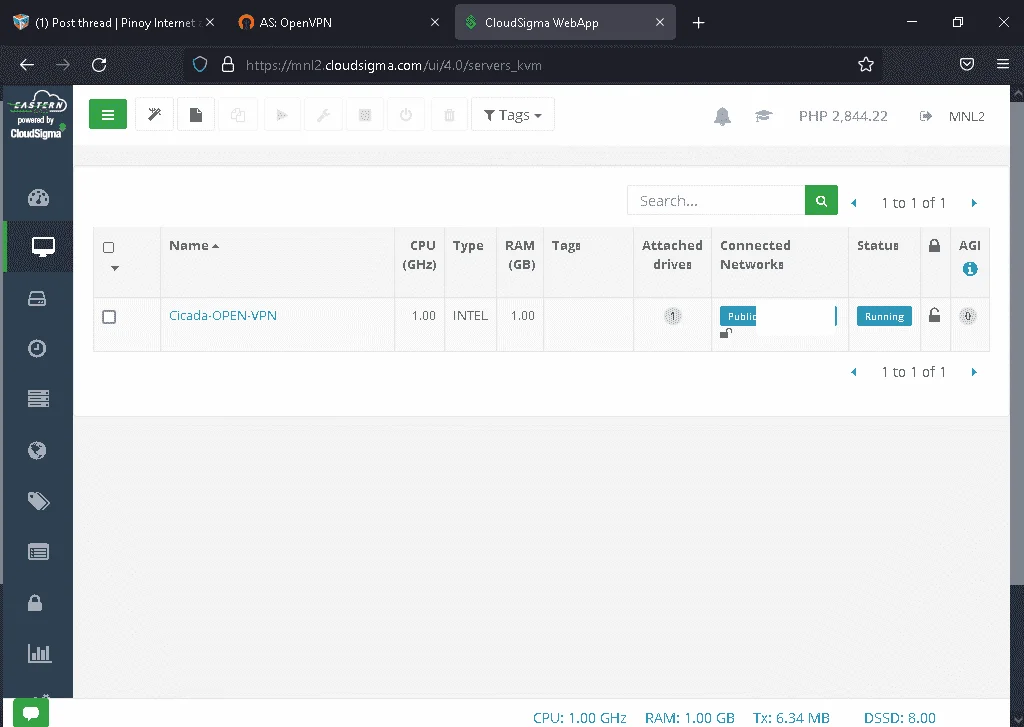Image resolution: width=1024 pixels, height=727 pixels.
Task: Open the list panel icon in sidebar
Action: point(38,552)
